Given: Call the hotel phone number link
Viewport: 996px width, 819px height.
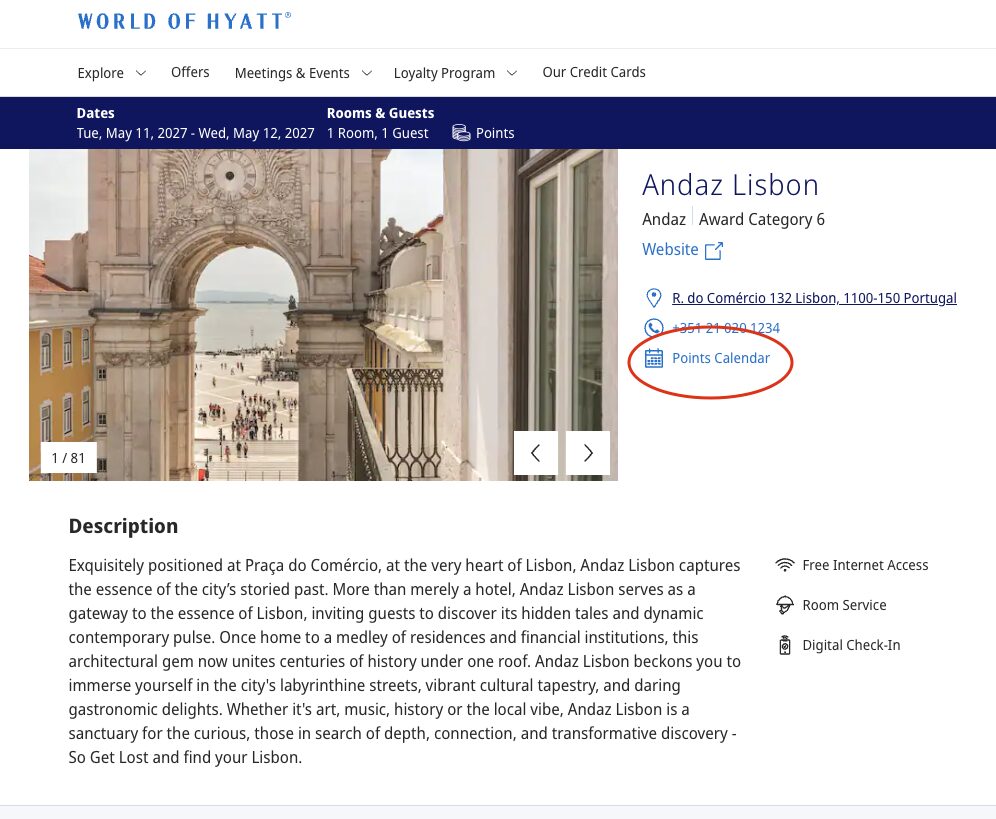Looking at the screenshot, I should tap(726, 328).
